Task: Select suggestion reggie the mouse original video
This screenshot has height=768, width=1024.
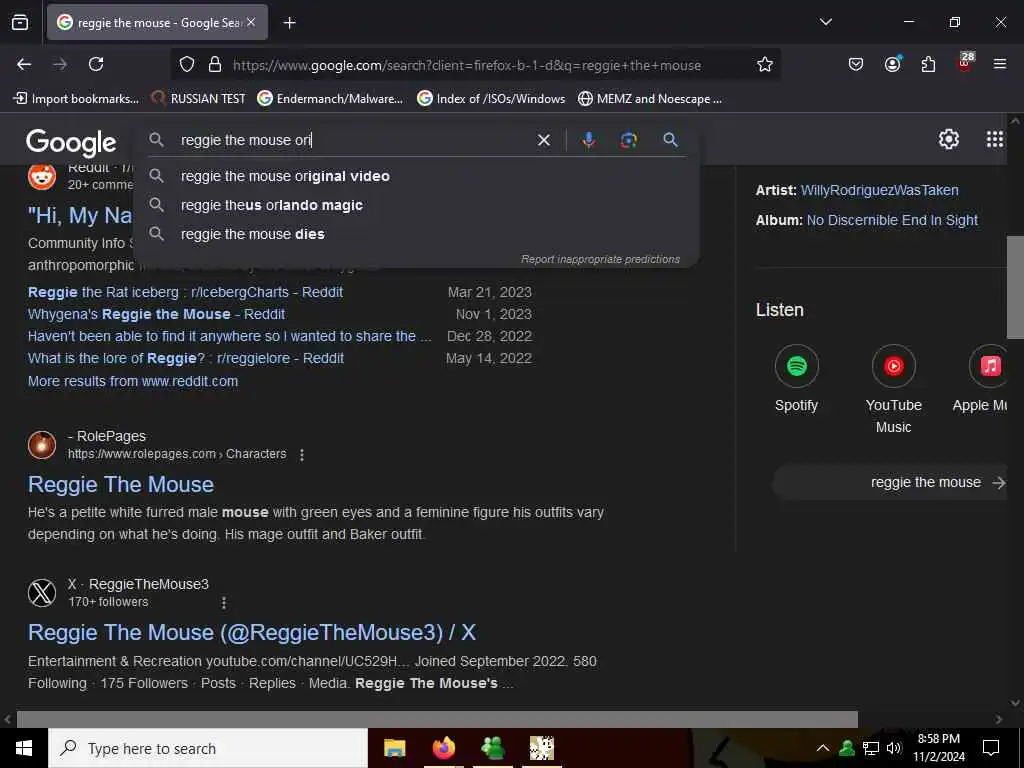Action: (415, 176)
